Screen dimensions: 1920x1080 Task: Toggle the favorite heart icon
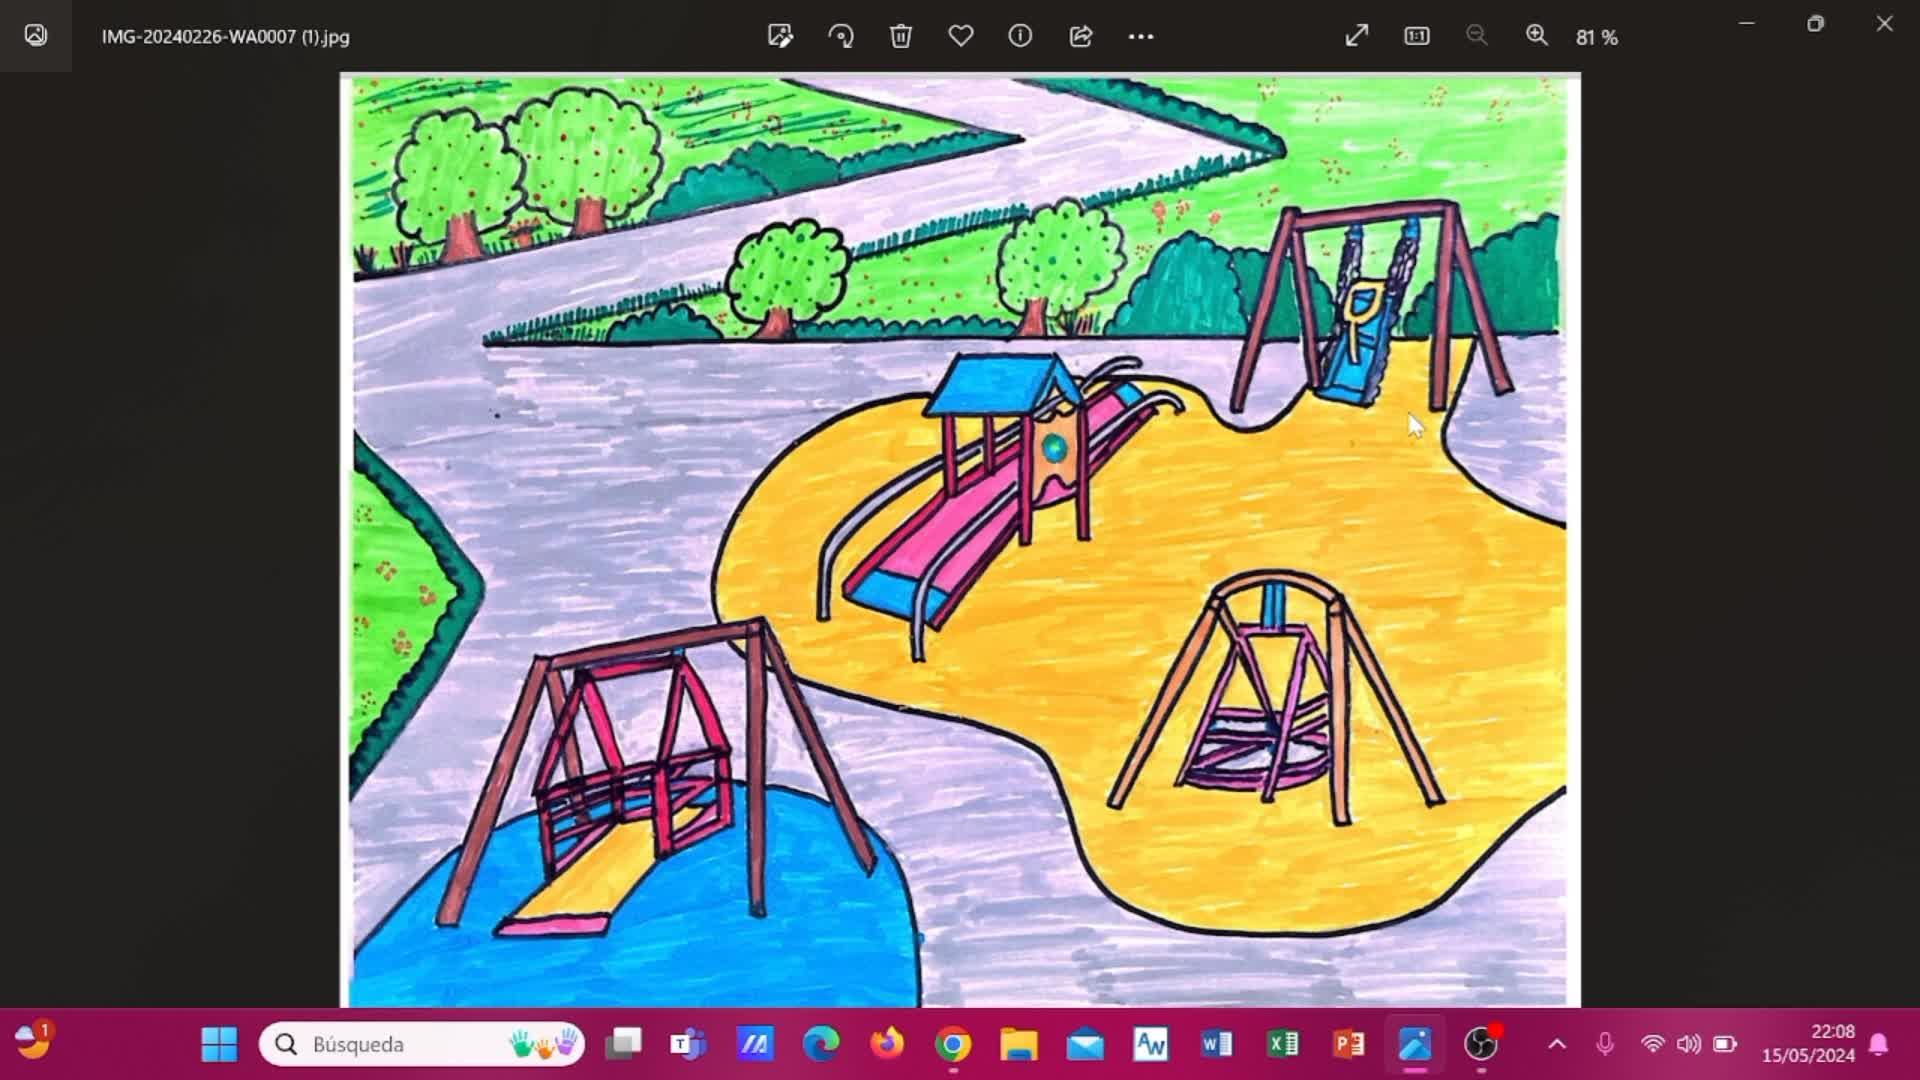[x=960, y=36]
